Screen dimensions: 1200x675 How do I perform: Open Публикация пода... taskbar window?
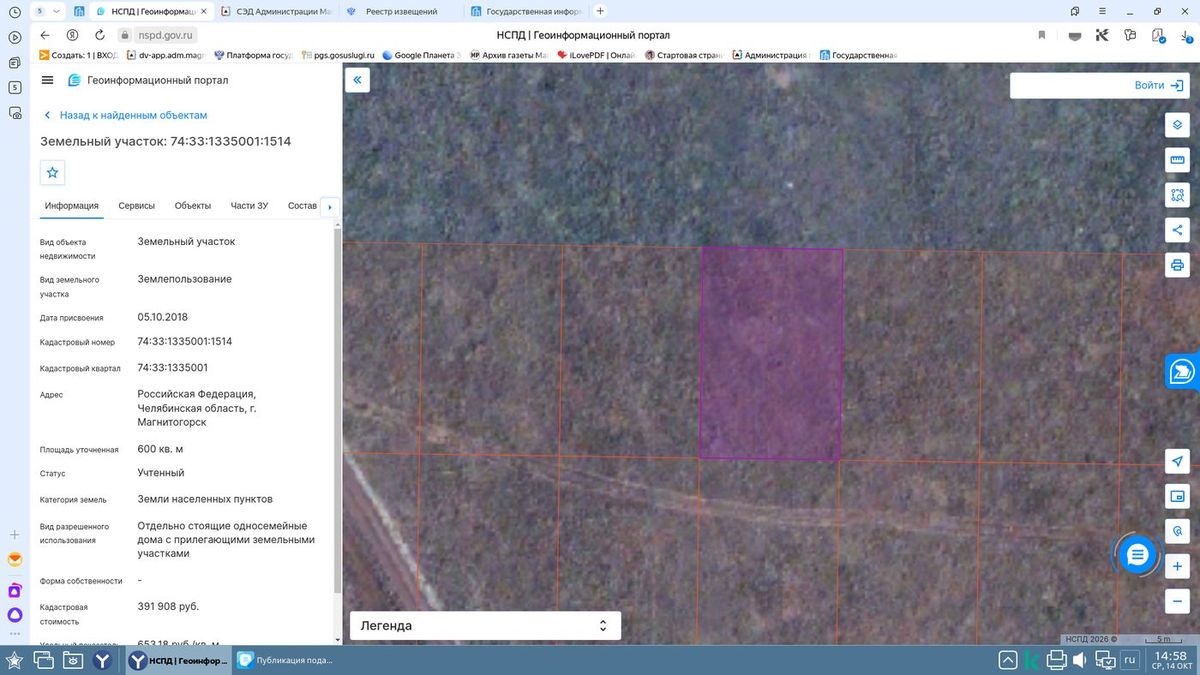click(286, 660)
